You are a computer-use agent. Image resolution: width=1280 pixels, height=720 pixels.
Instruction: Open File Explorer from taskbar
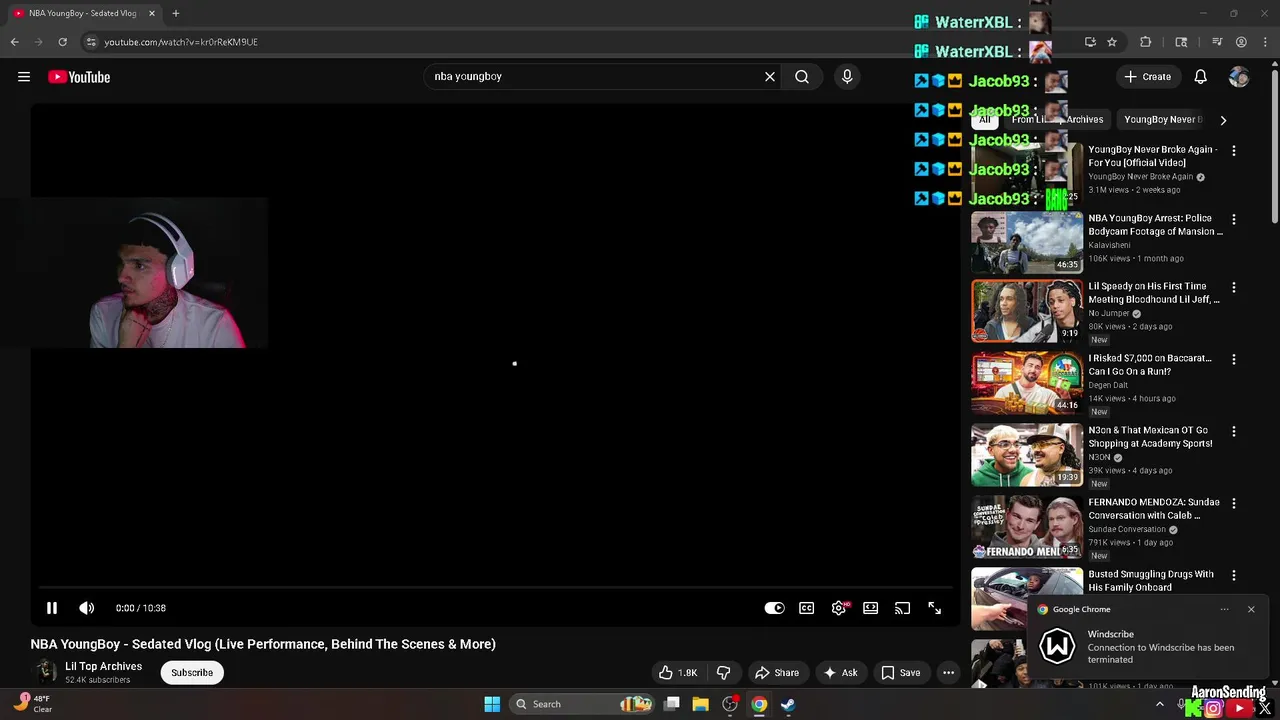click(x=701, y=704)
